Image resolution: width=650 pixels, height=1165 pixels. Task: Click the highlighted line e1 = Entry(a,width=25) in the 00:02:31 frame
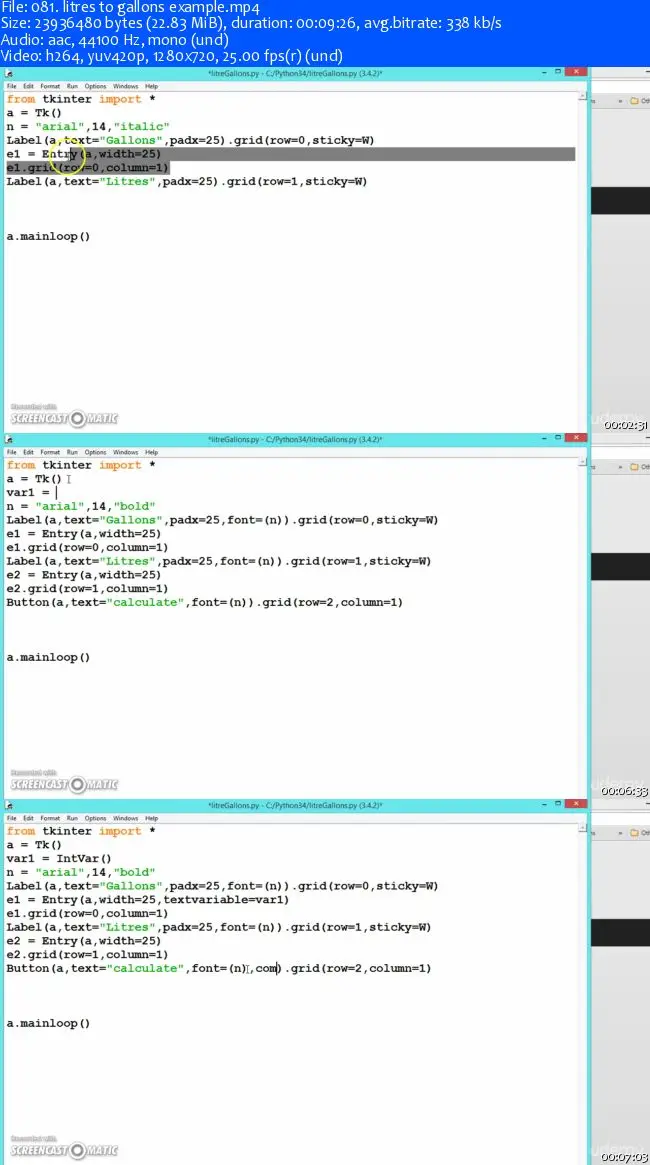click(x=83, y=154)
